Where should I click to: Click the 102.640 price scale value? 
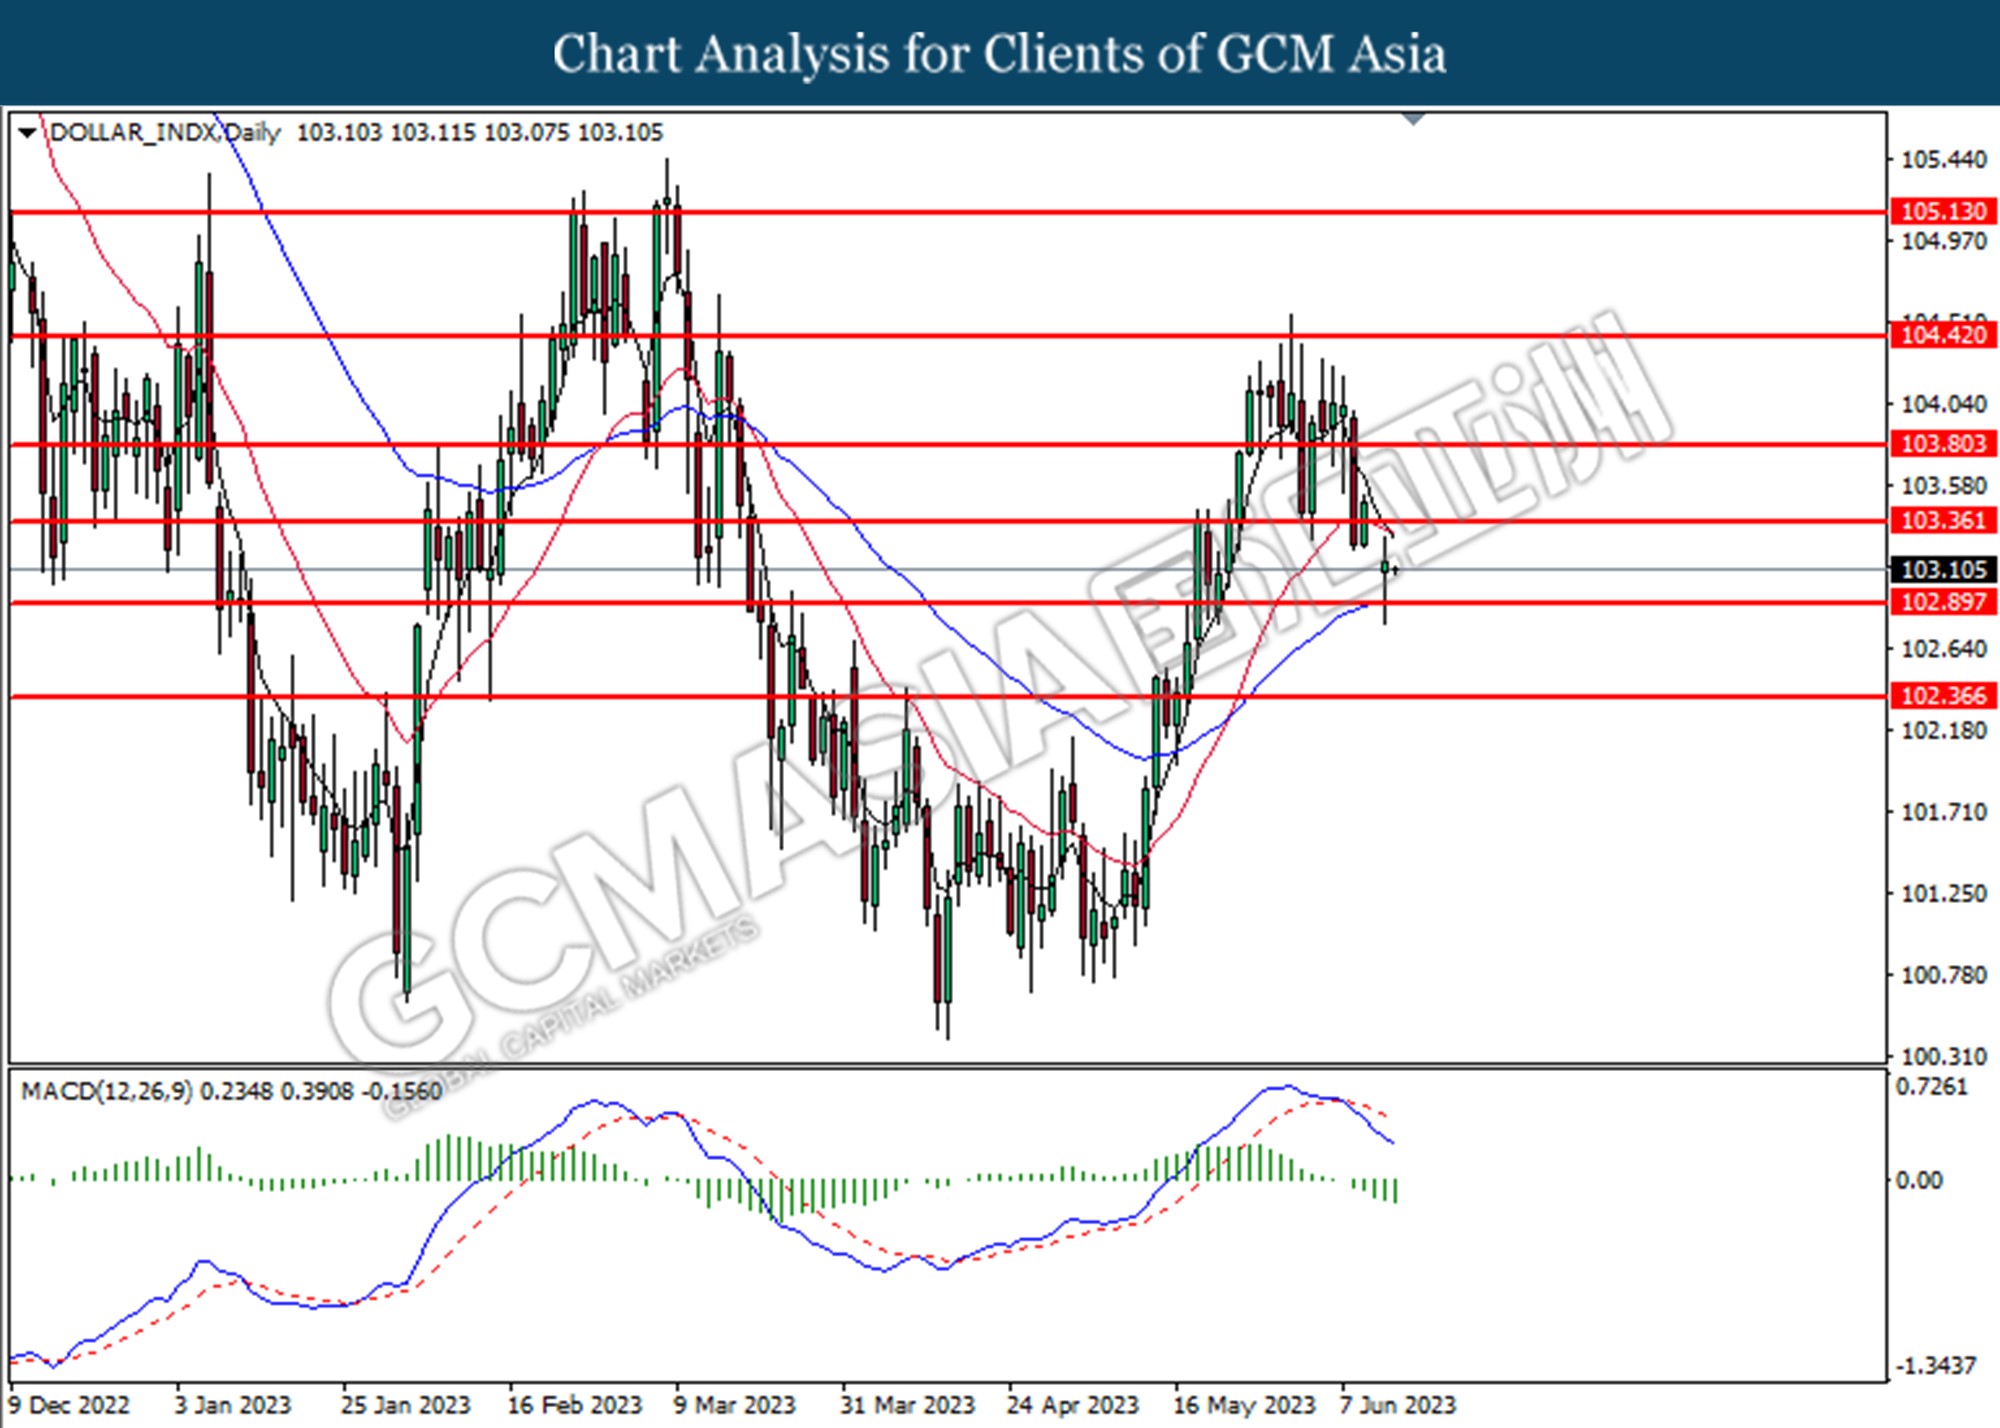pyautogui.click(x=1943, y=649)
